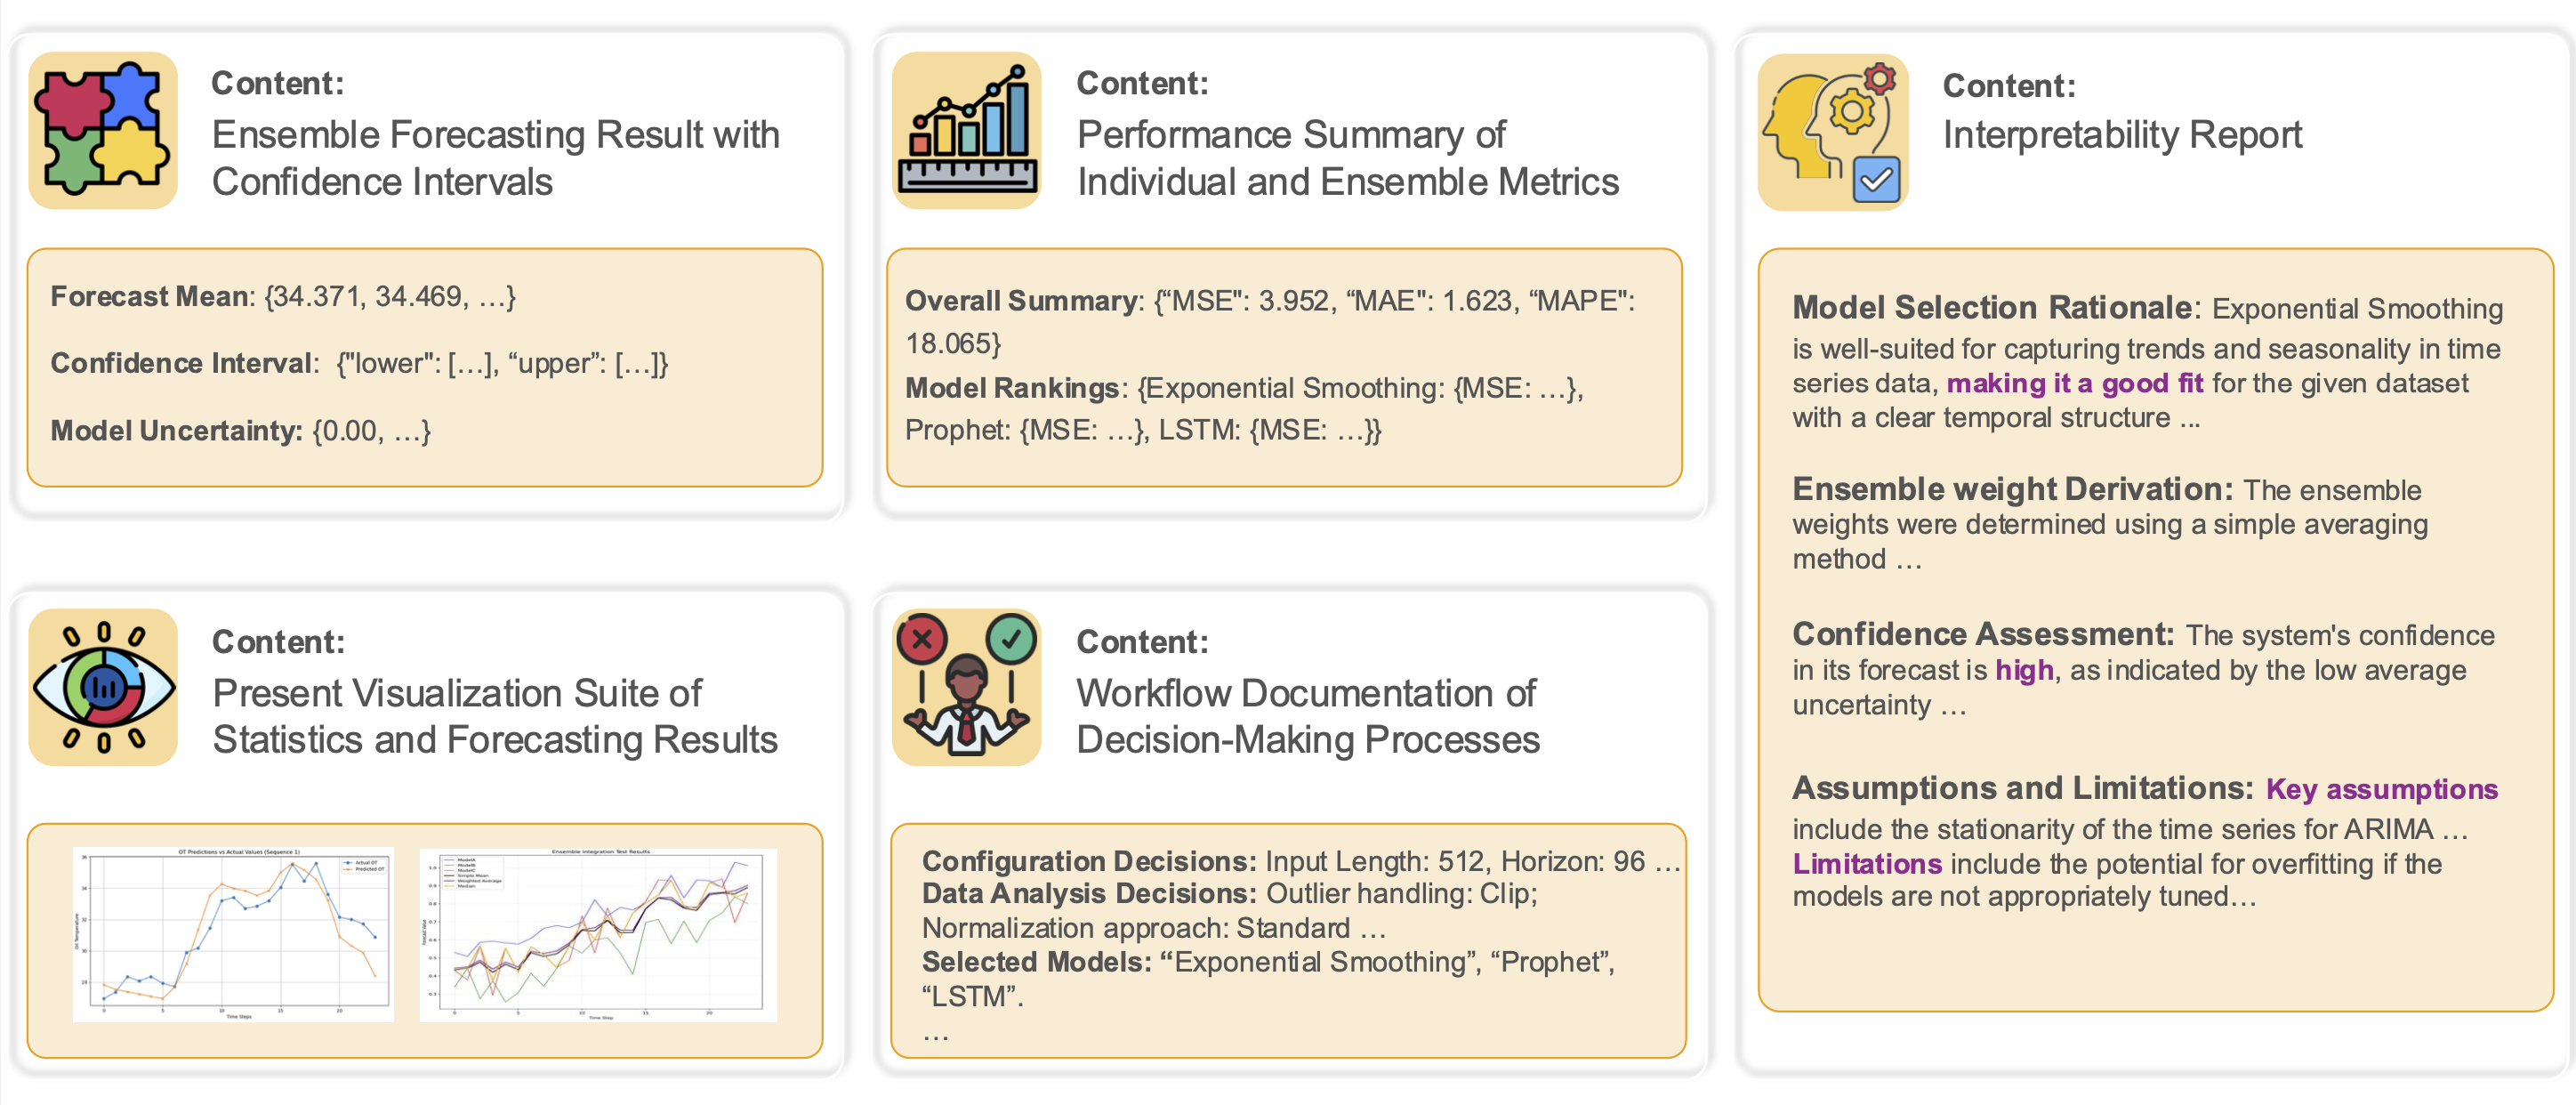
Task: Click the blue checkbox on the interpretability icon
Action: click(x=1876, y=180)
